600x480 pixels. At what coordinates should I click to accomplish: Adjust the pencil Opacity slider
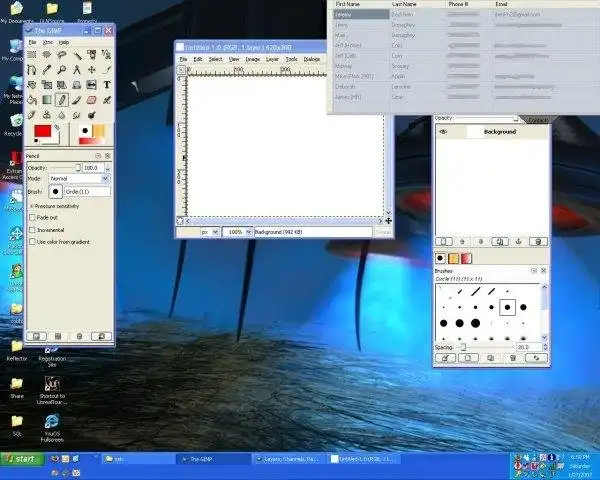(x=65, y=168)
